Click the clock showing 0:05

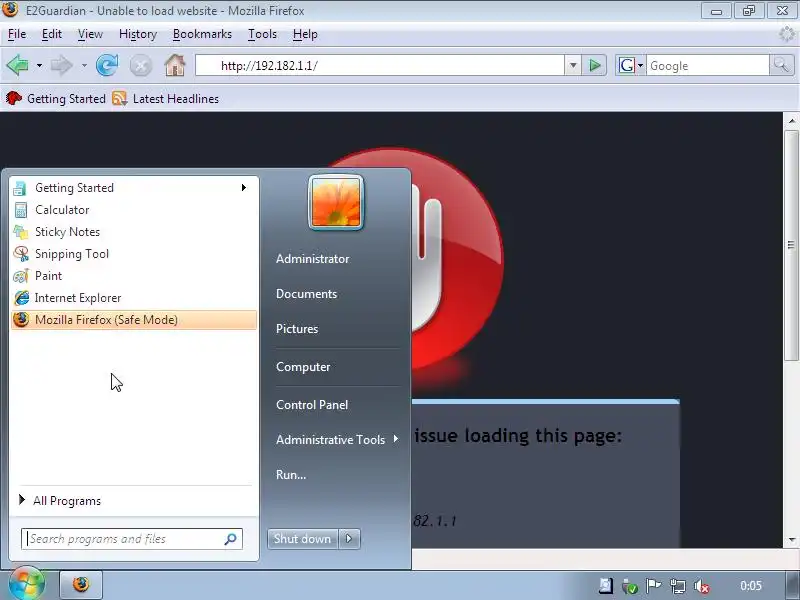pyautogui.click(x=751, y=586)
